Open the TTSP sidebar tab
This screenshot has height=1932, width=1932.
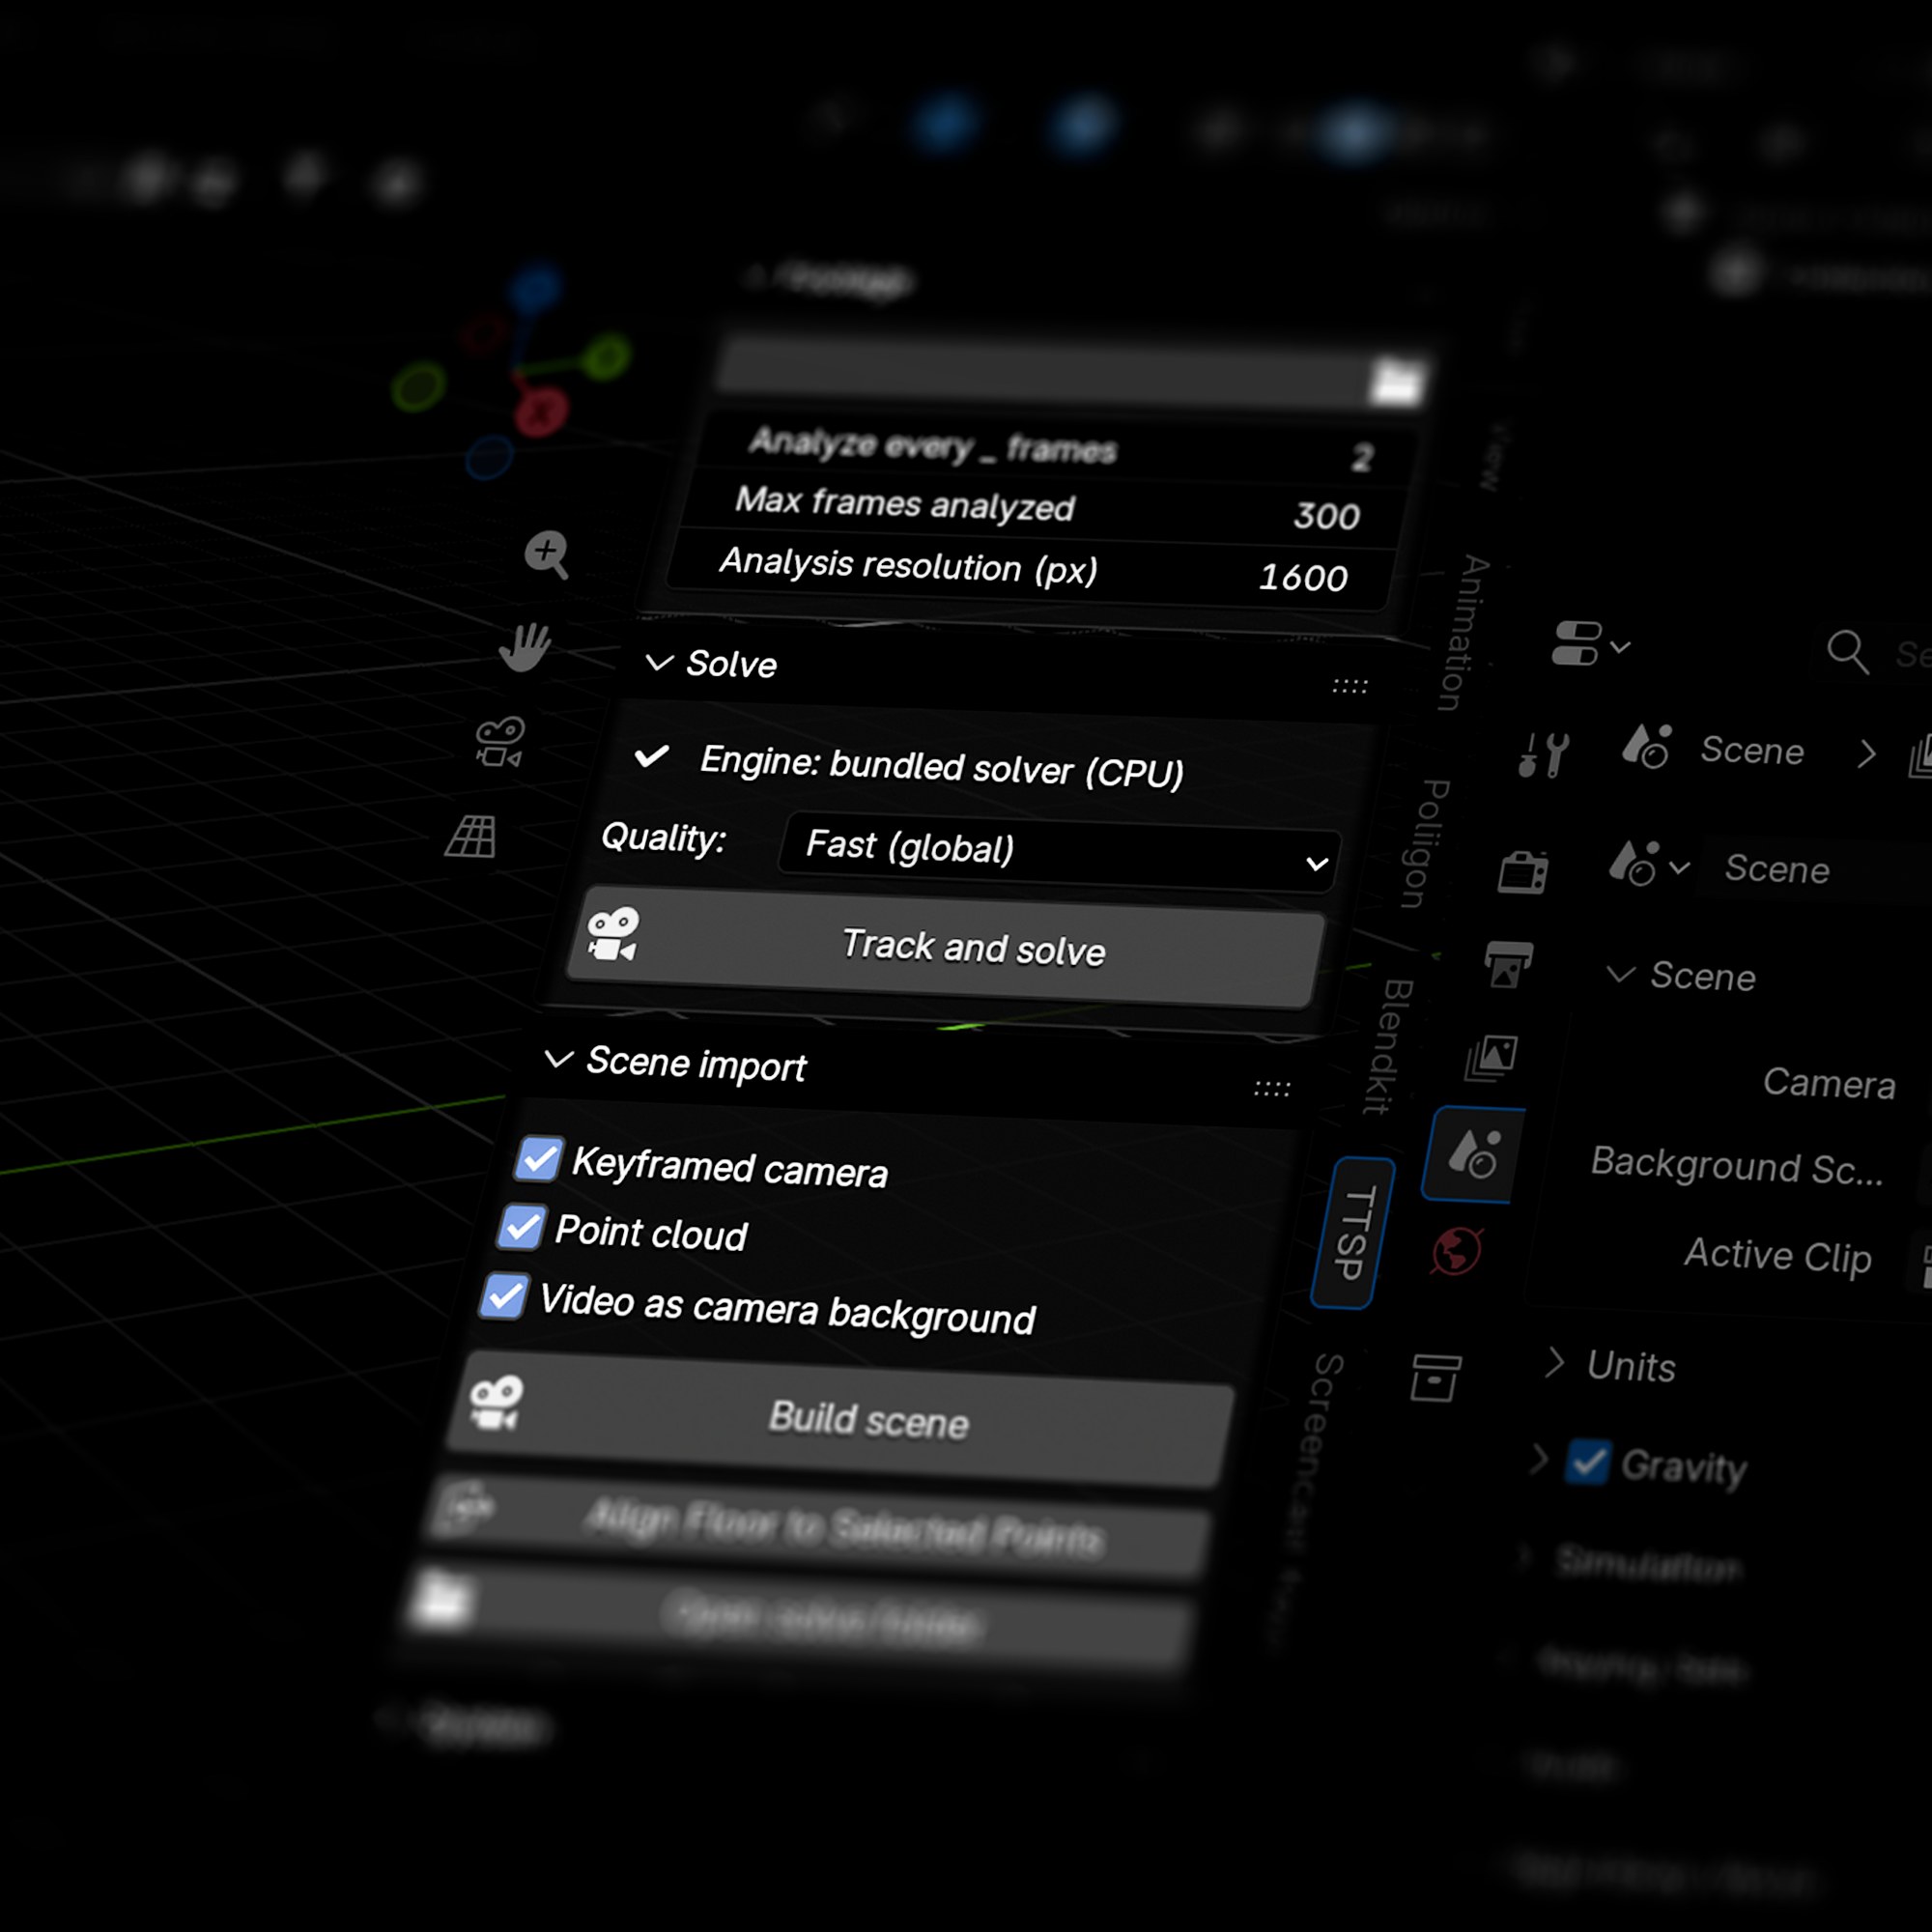[x=1352, y=1232]
